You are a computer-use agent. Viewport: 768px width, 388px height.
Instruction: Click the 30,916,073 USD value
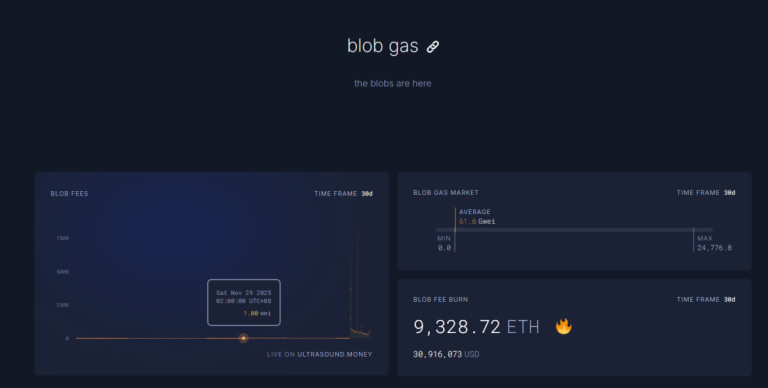(446, 354)
